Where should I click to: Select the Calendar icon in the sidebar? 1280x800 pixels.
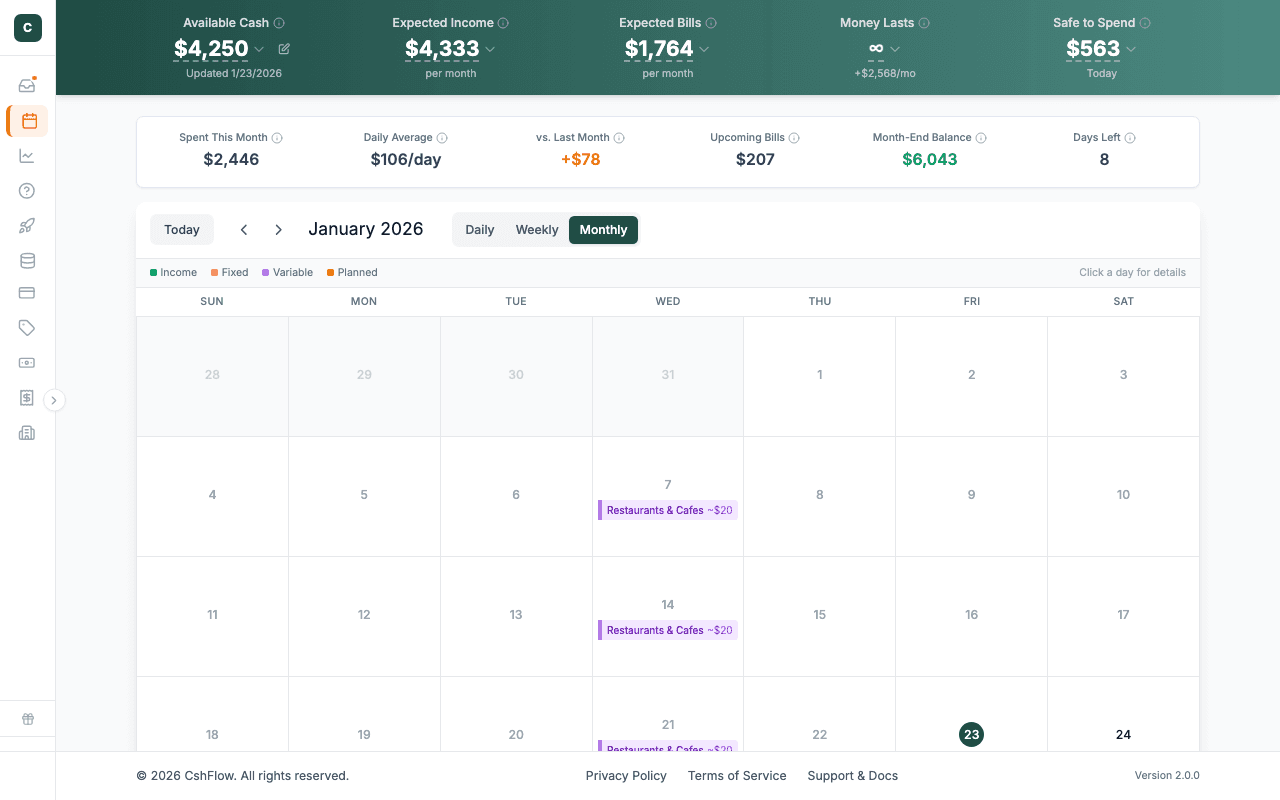tap(27, 121)
